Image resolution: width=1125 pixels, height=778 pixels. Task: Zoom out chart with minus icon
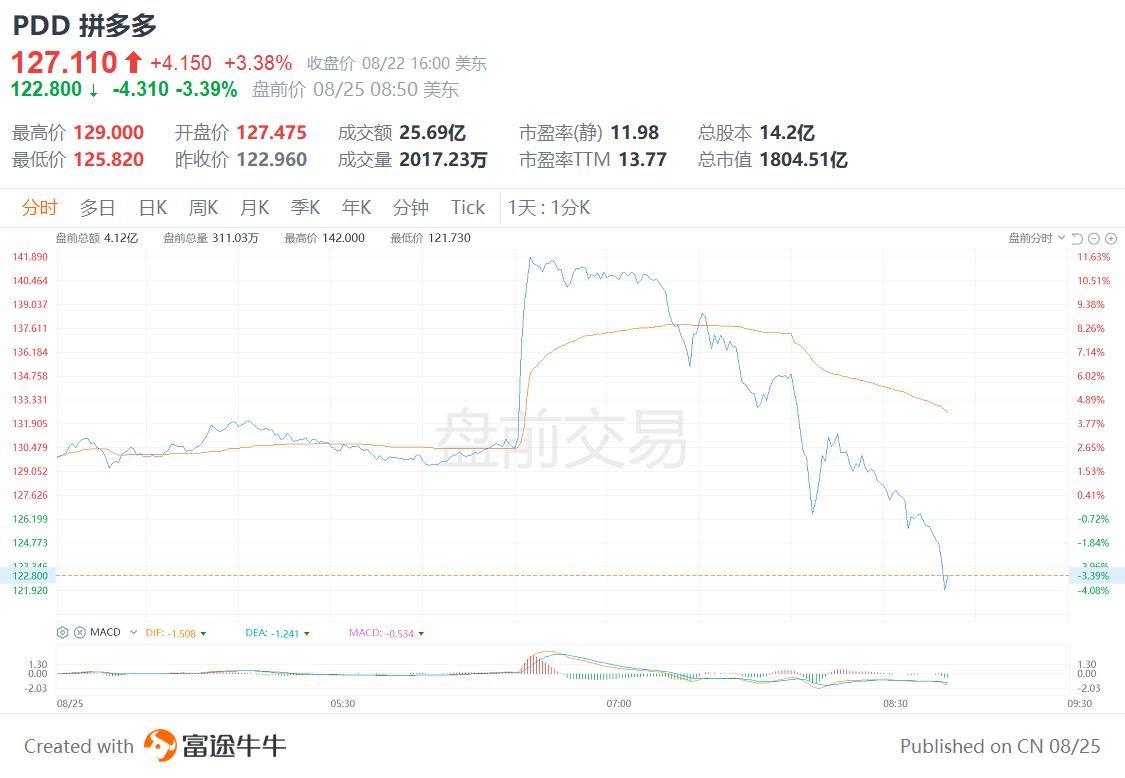[x=1093, y=238]
